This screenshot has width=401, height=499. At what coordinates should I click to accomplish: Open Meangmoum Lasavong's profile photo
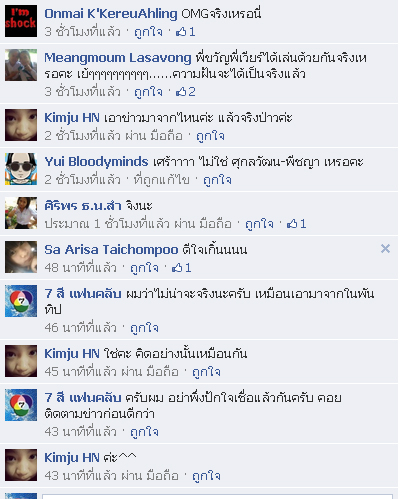tap(21, 65)
